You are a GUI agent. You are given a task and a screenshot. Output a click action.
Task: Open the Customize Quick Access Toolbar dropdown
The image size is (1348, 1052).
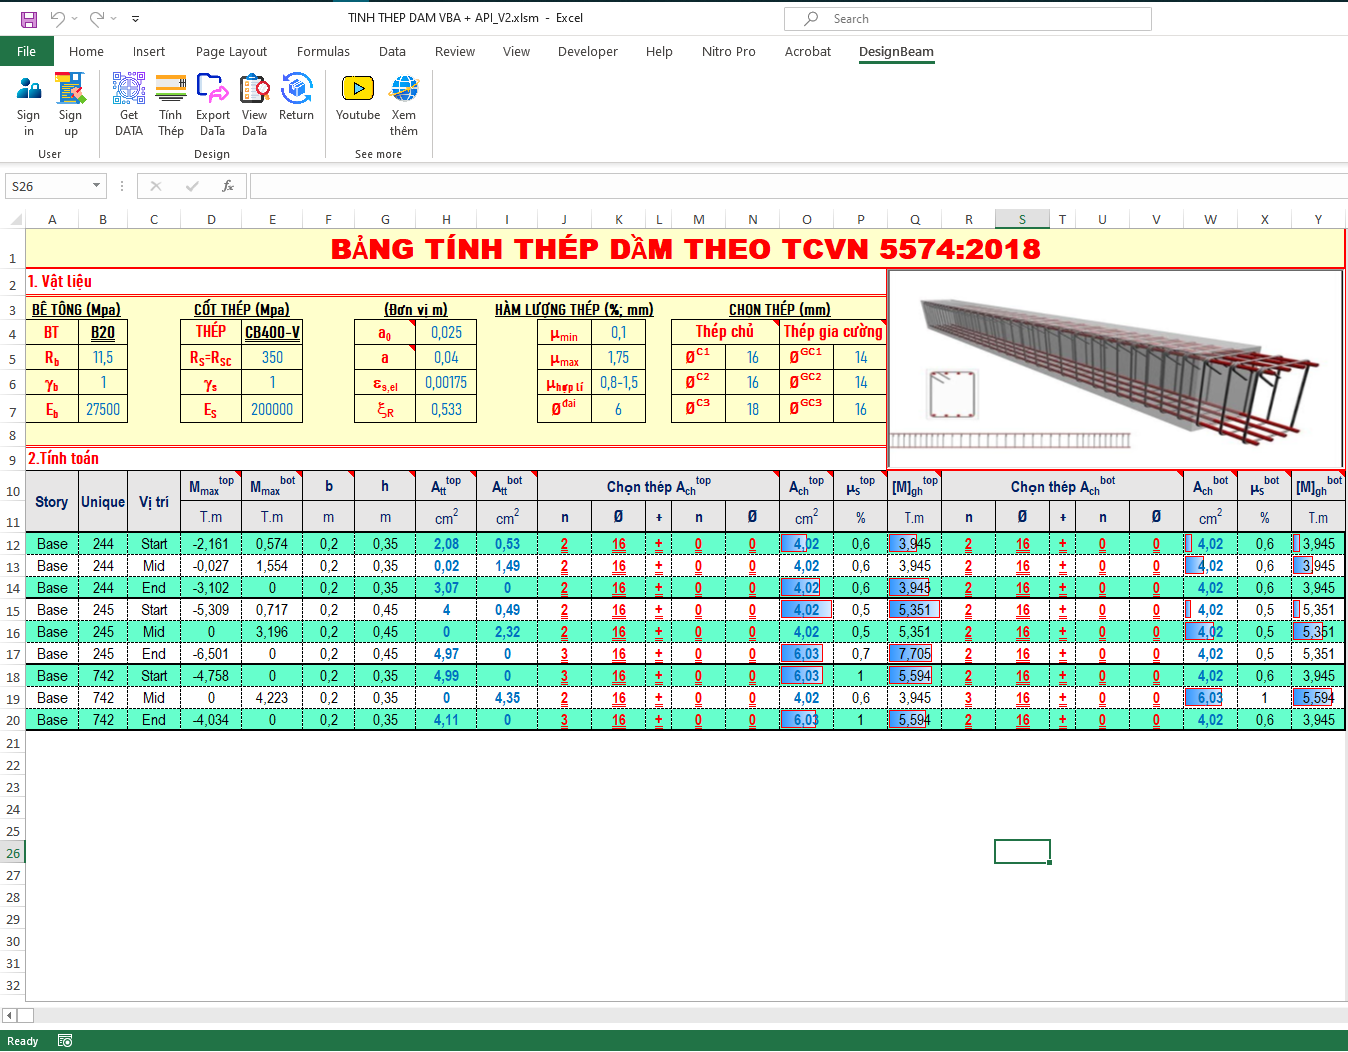tap(135, 18)
